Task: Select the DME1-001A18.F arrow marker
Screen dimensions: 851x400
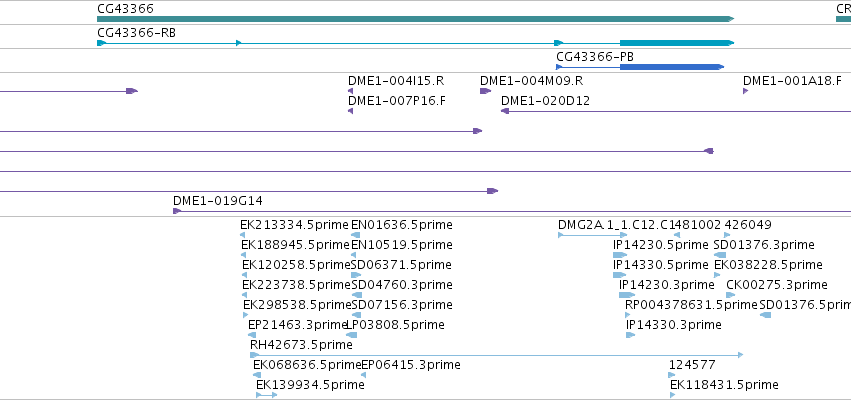Action: [746, 91]
